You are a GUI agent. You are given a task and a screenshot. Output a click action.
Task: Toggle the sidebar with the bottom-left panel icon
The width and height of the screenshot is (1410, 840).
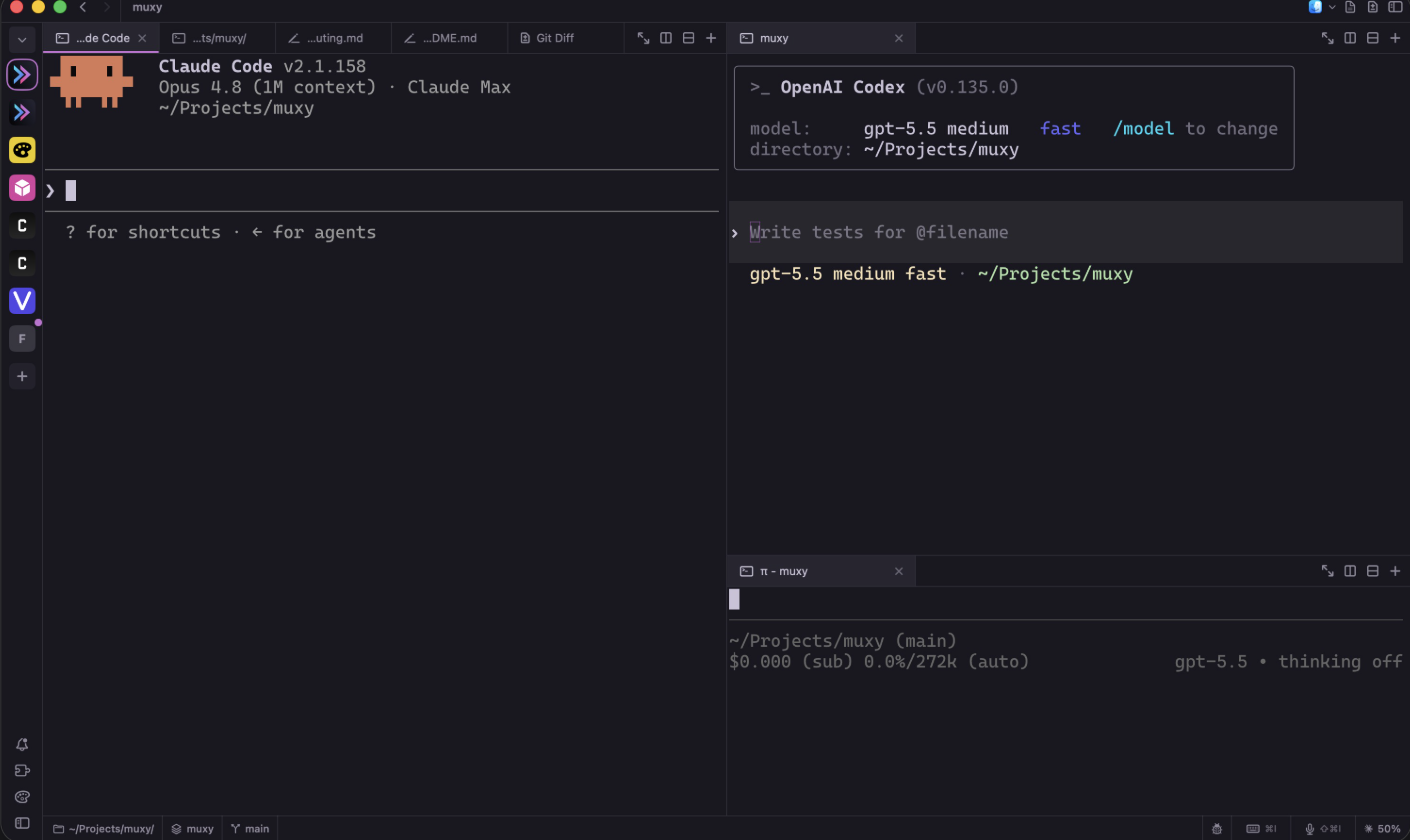(x=22, y=823)
